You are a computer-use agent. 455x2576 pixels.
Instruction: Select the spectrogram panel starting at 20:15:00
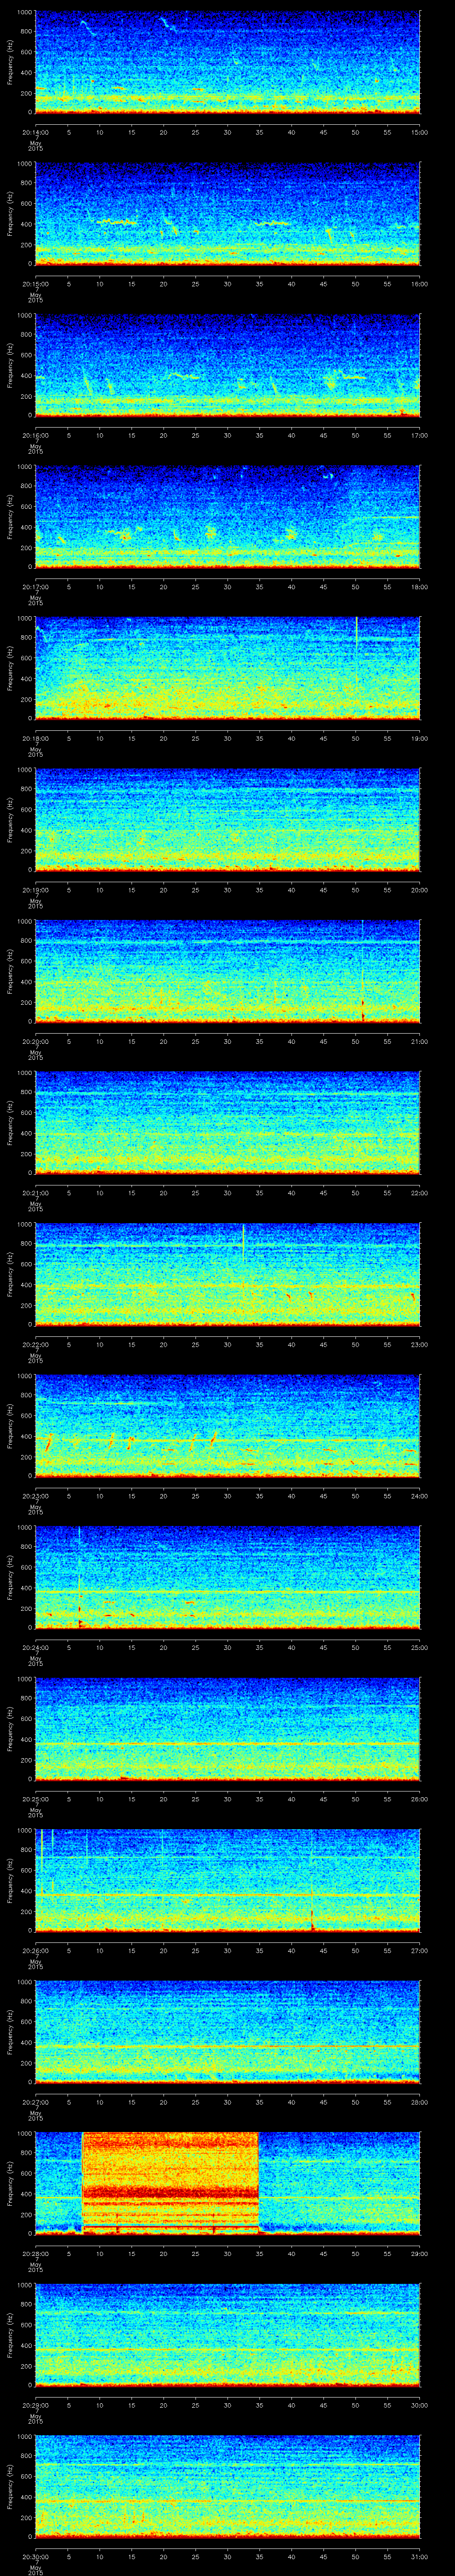coord(228,213)
